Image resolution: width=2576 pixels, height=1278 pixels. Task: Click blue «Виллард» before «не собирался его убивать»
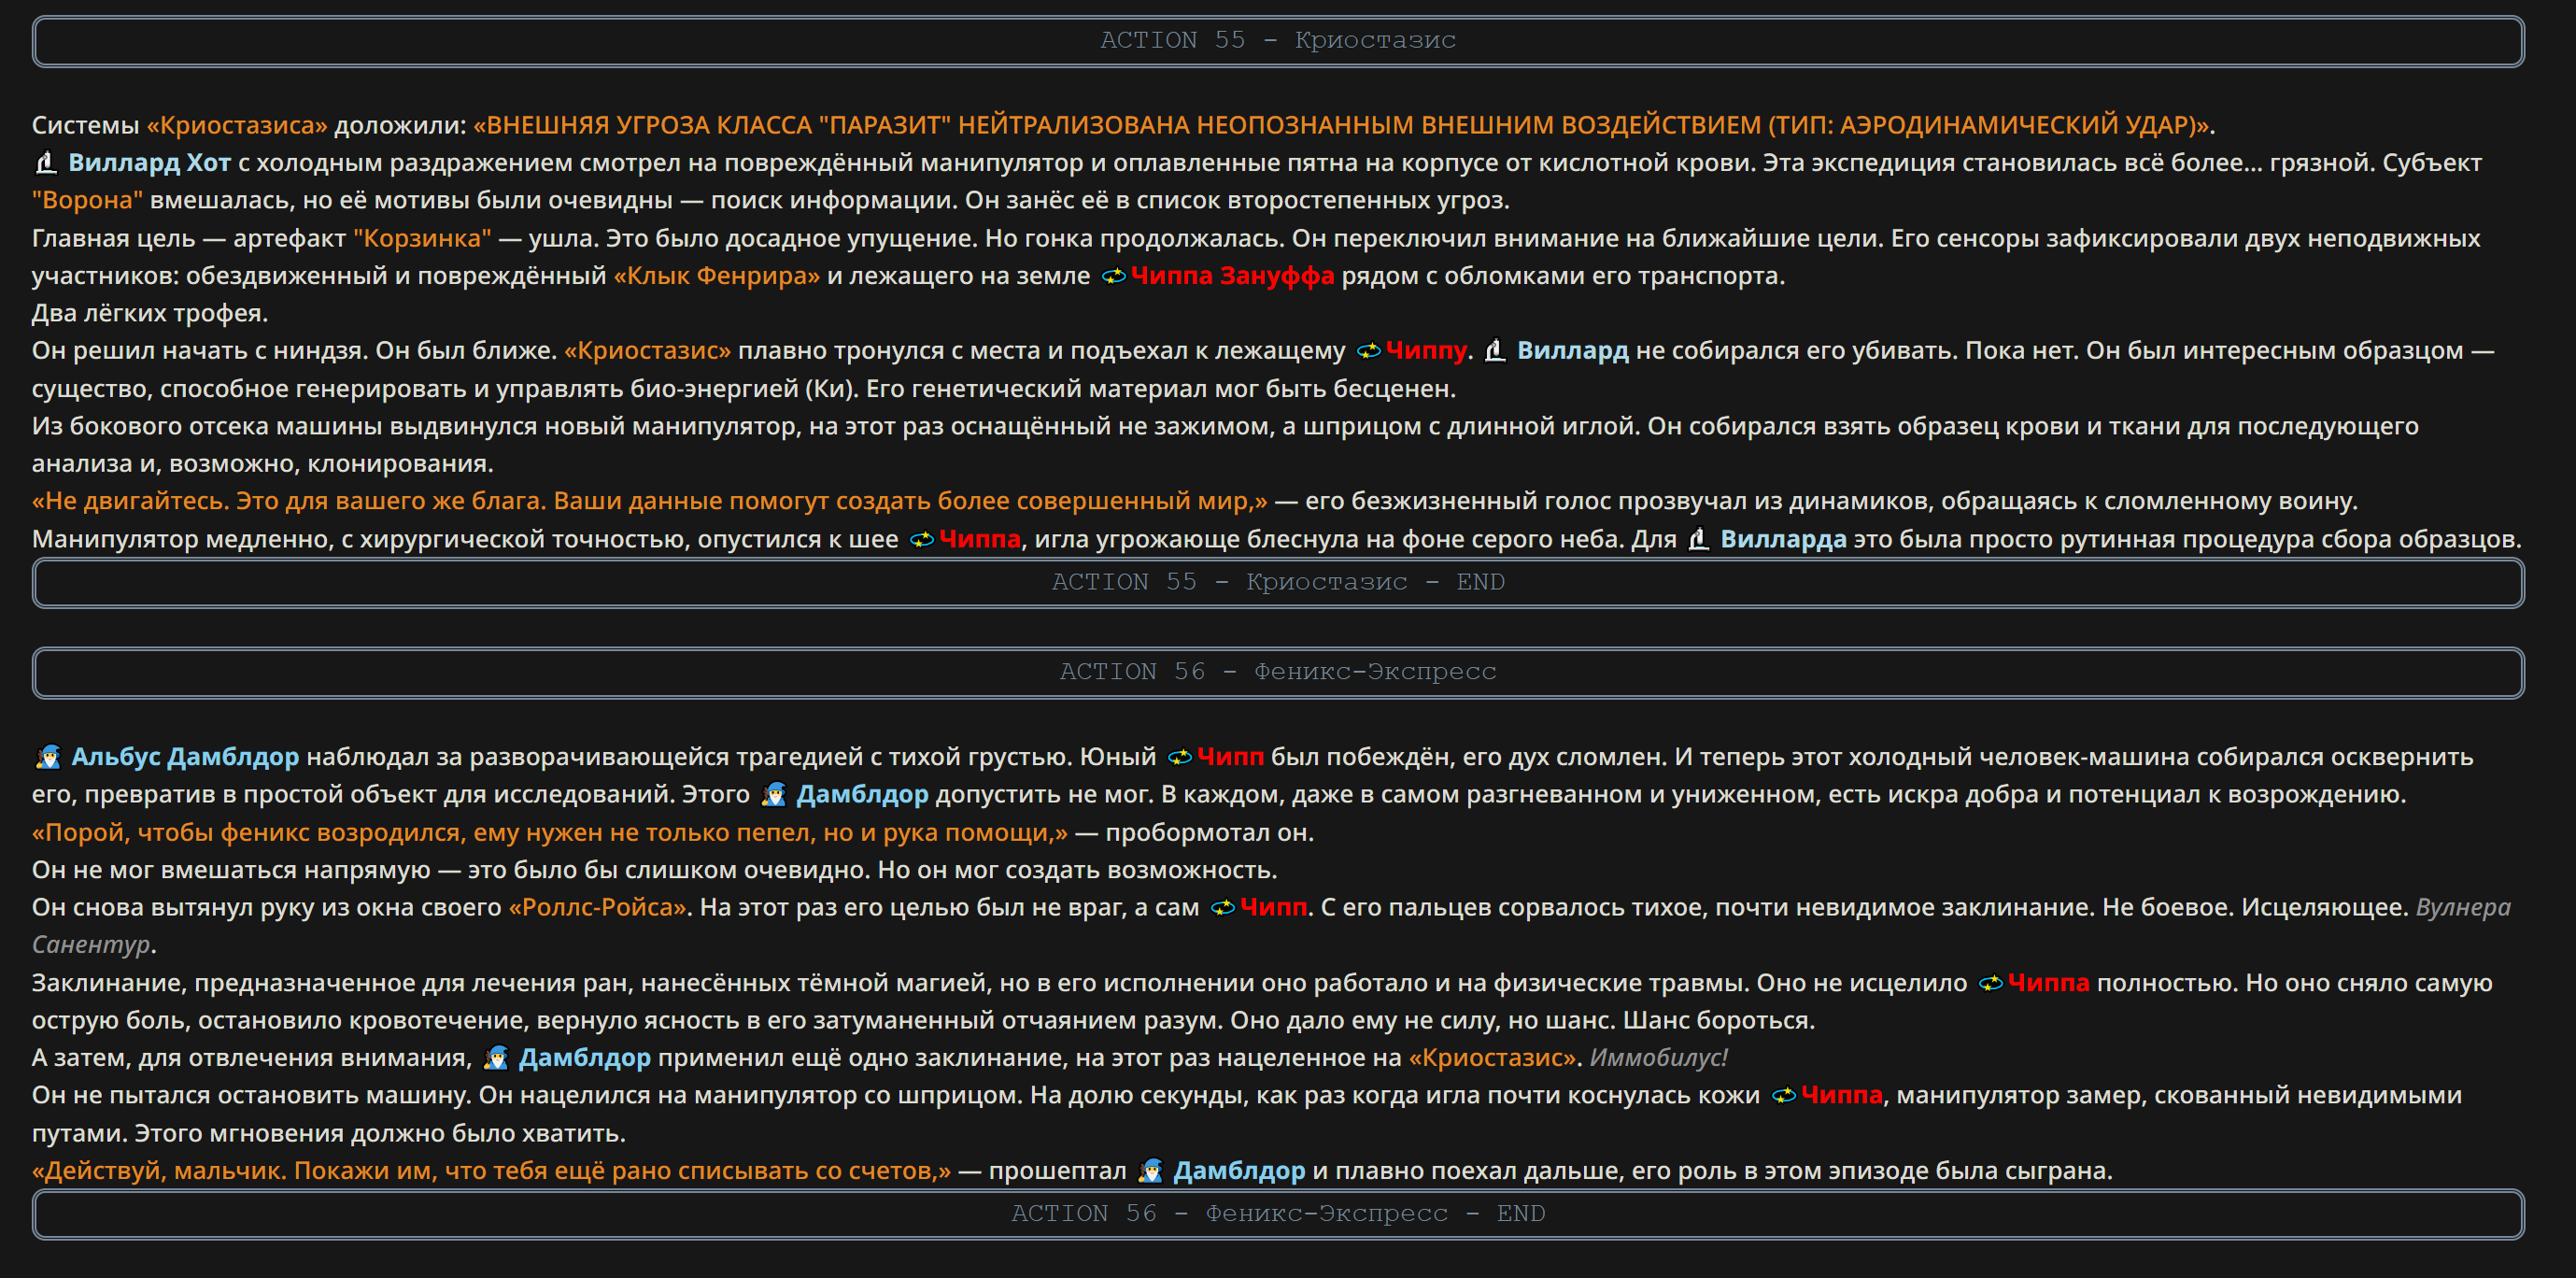point(1572,351)
